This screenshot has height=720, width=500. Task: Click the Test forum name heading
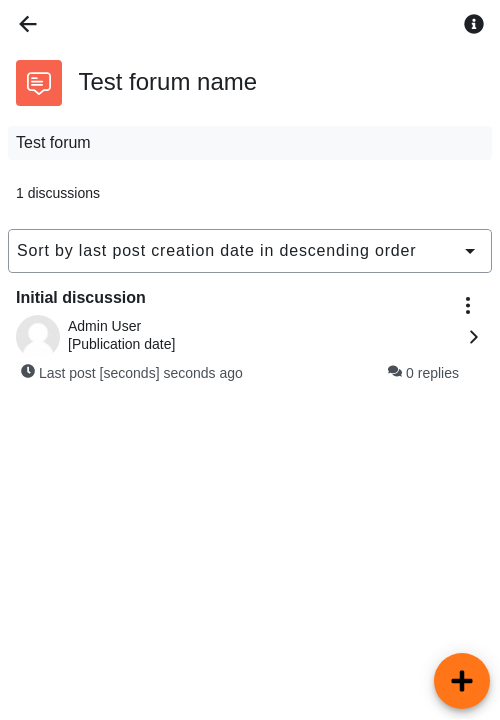(168, 82)
